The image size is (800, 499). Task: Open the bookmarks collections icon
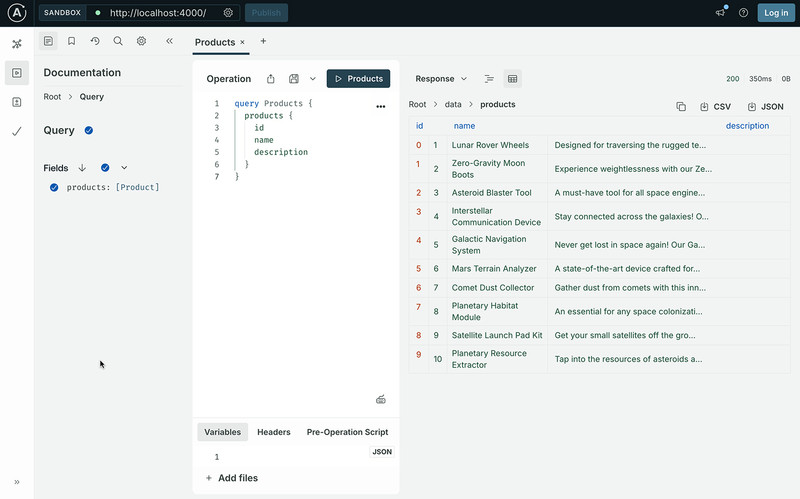[x=71, y=41]
